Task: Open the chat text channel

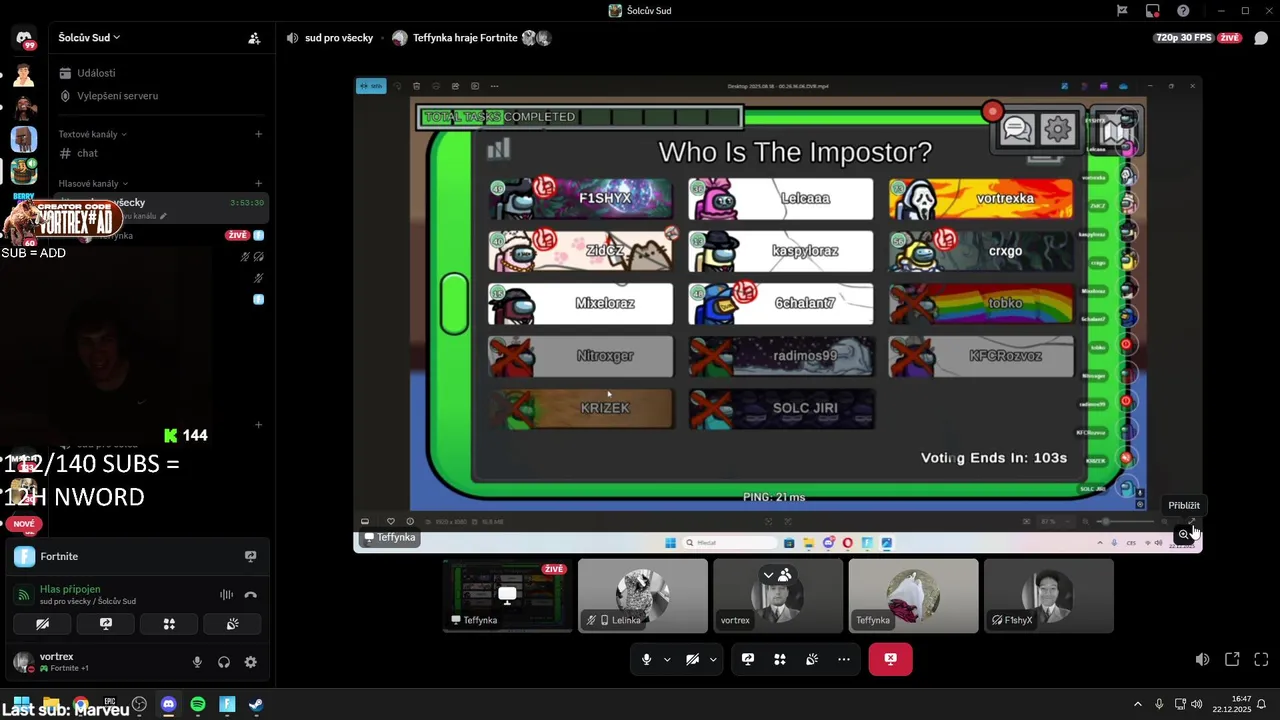Action: [x=87, y=153]
